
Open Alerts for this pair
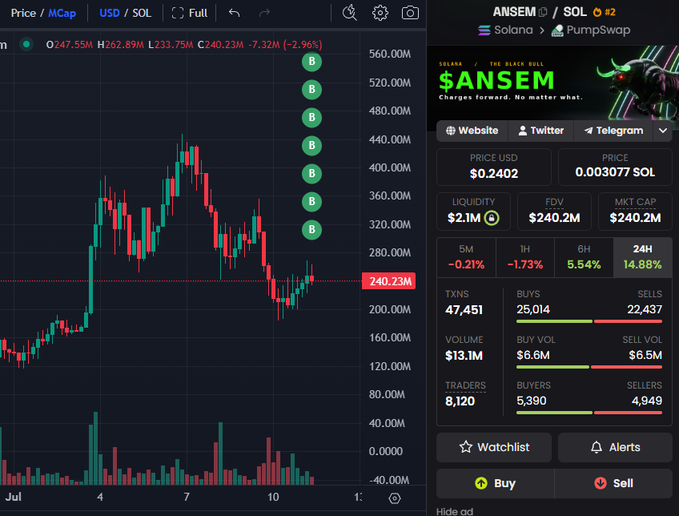pyautogui.click(x=615, y=447)
